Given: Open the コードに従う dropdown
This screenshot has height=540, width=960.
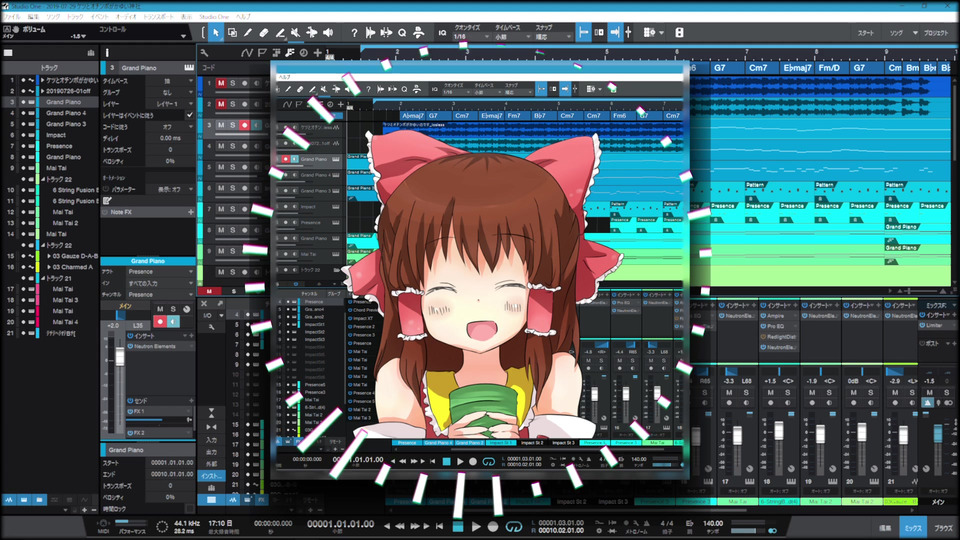Looking at the screenshot, I should [170, 127].
